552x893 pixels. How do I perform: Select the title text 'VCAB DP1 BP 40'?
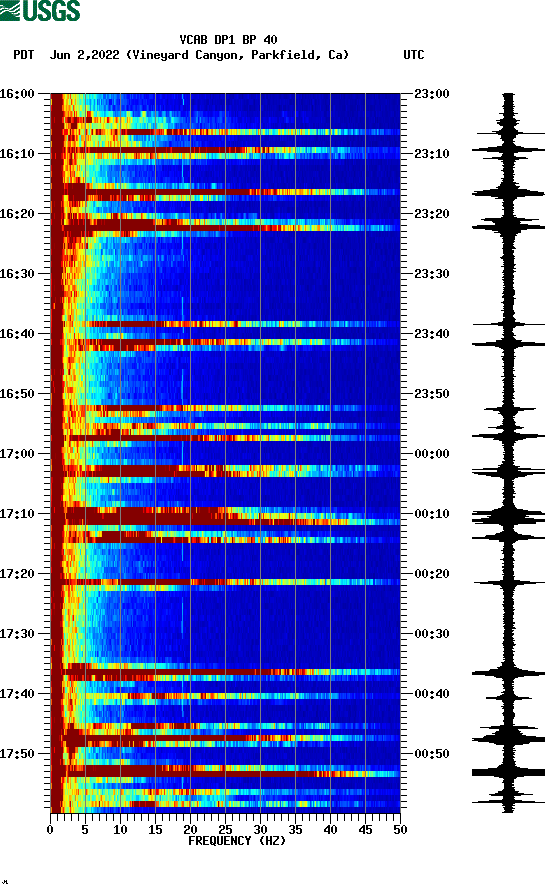pyautogui.click(x=228, y=40)
